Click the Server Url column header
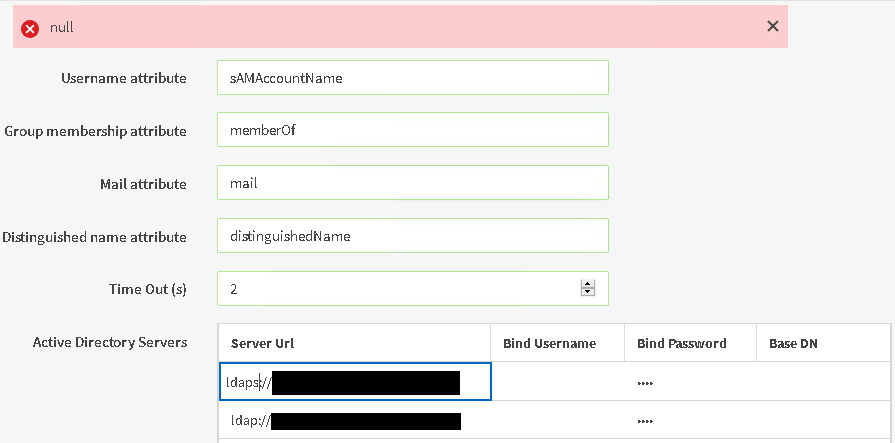This screenshot has height=443, width=895. 354,343
